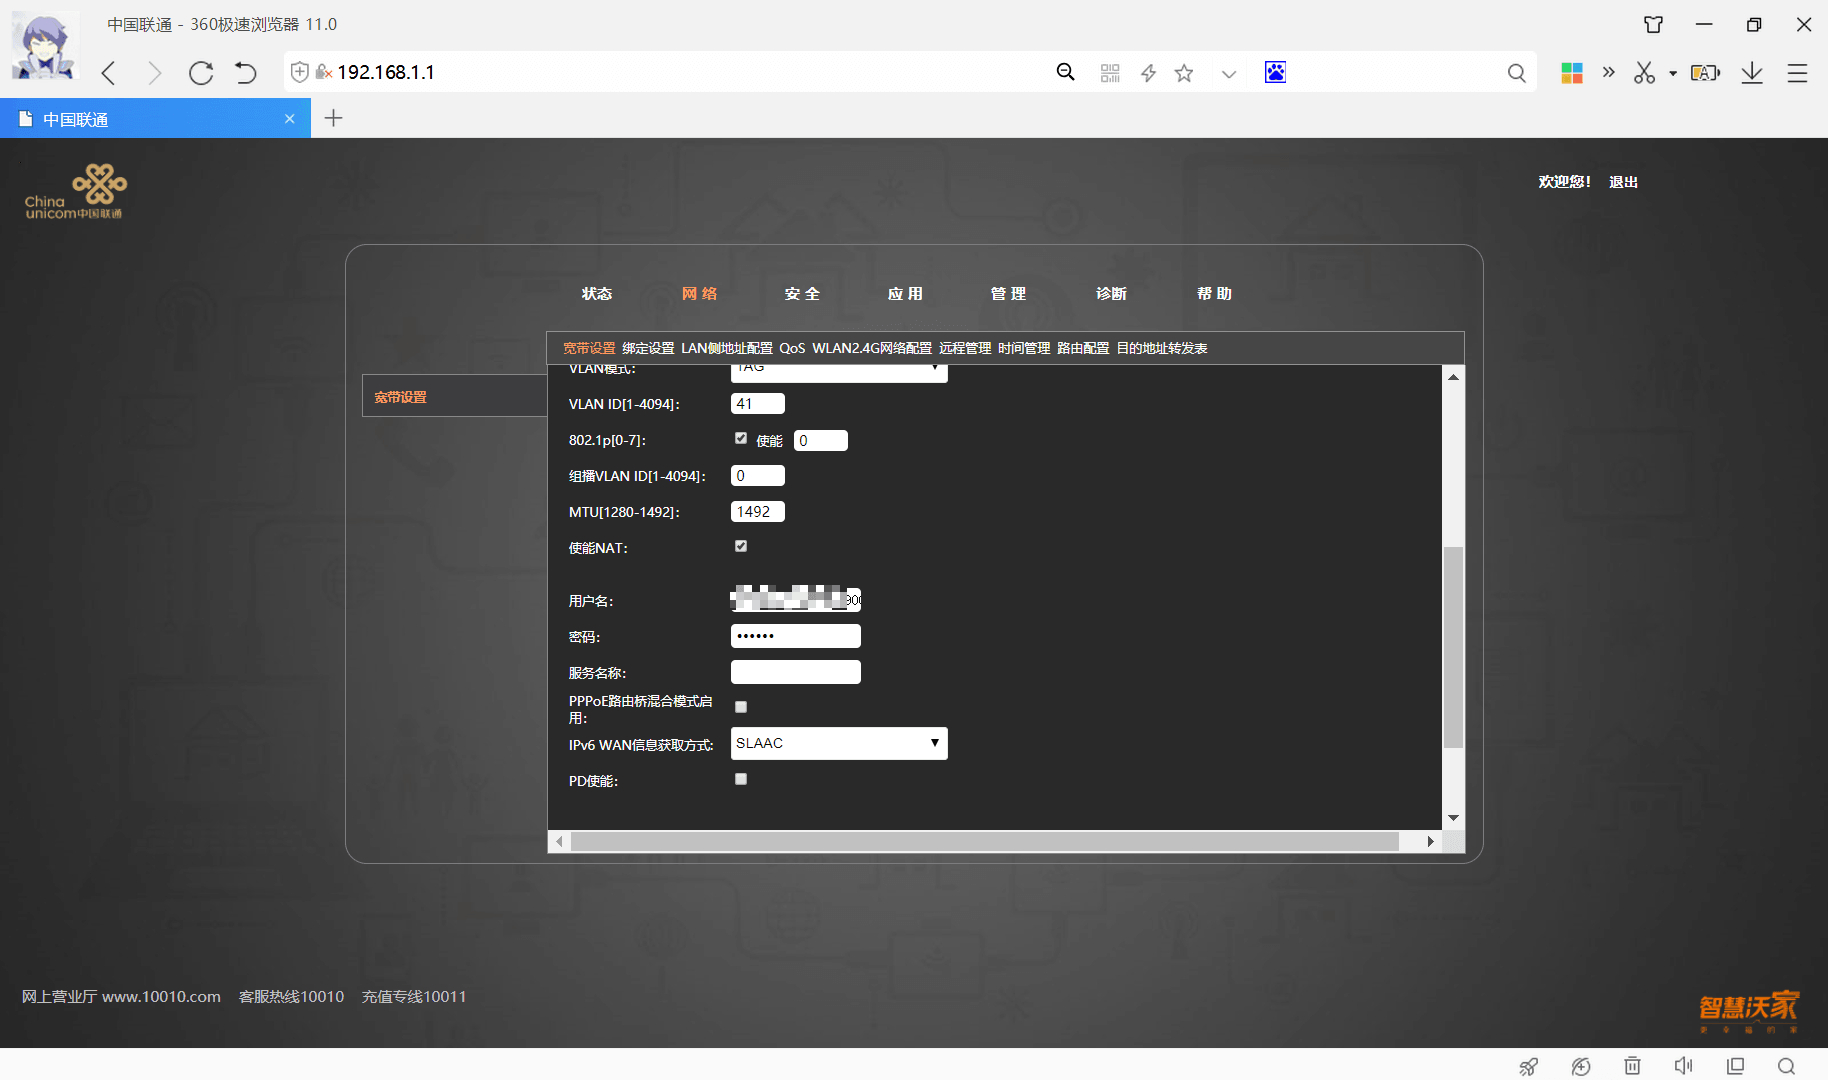This screenshot has height=1080, width=1828.
Task: Click the Baidu paw icon
Action: pyautogui.click(x=1275, y=72)
